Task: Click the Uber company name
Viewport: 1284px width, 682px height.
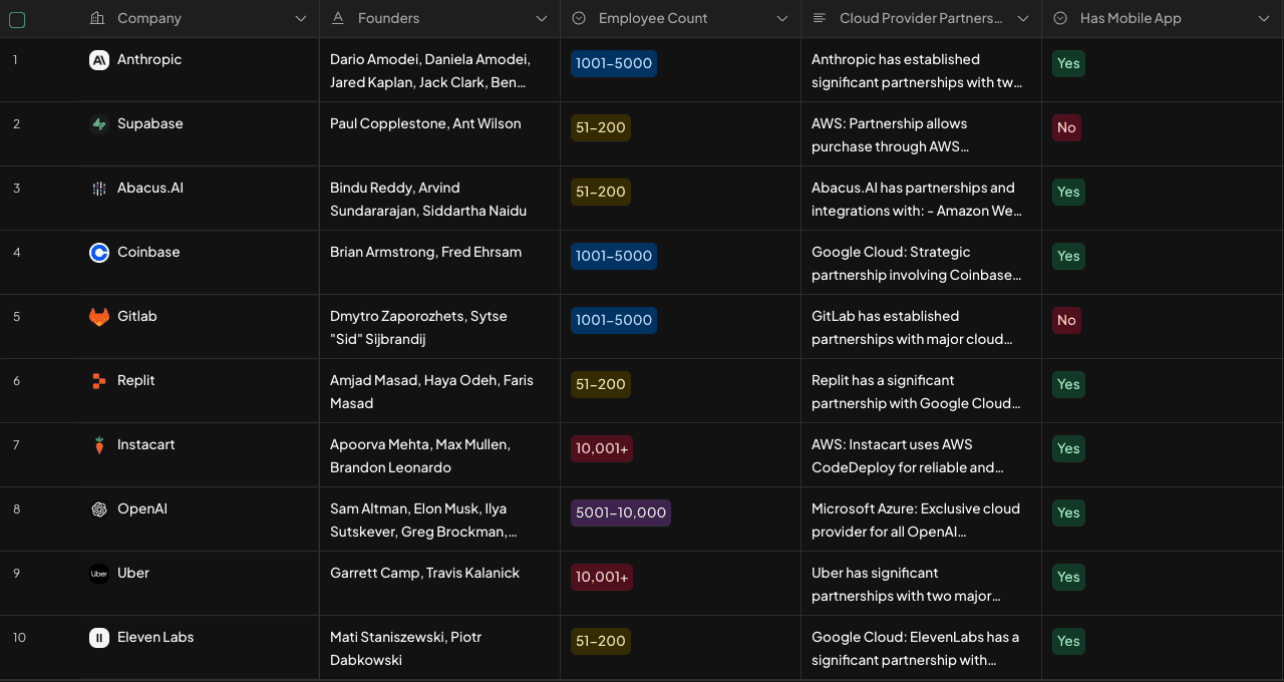Action: click(x=133, y=573)
